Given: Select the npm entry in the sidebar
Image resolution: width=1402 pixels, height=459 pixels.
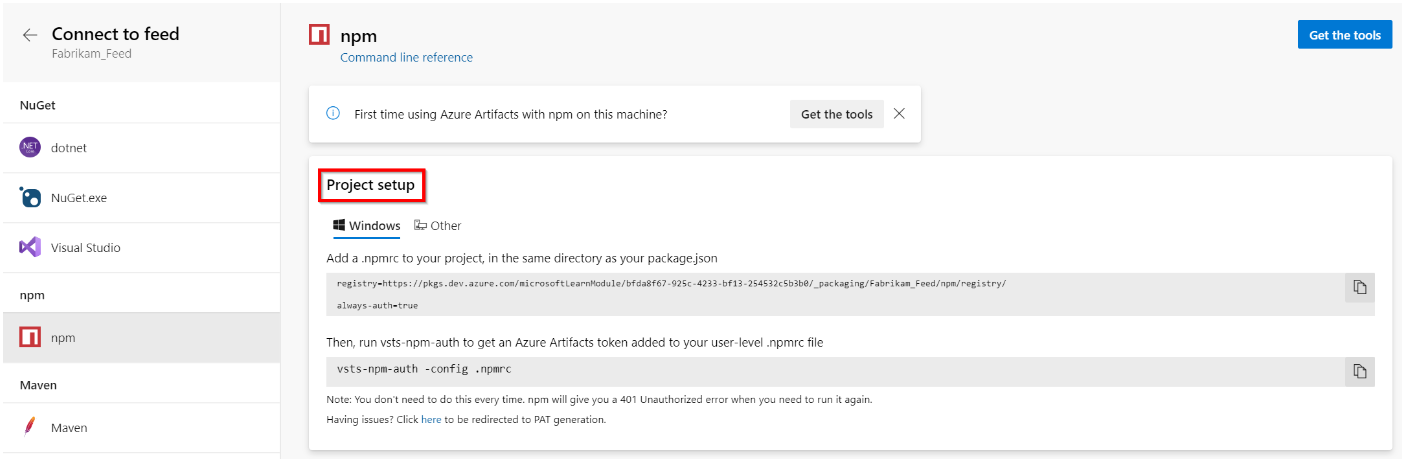Looking at the screenshot, I should point(62,338).
